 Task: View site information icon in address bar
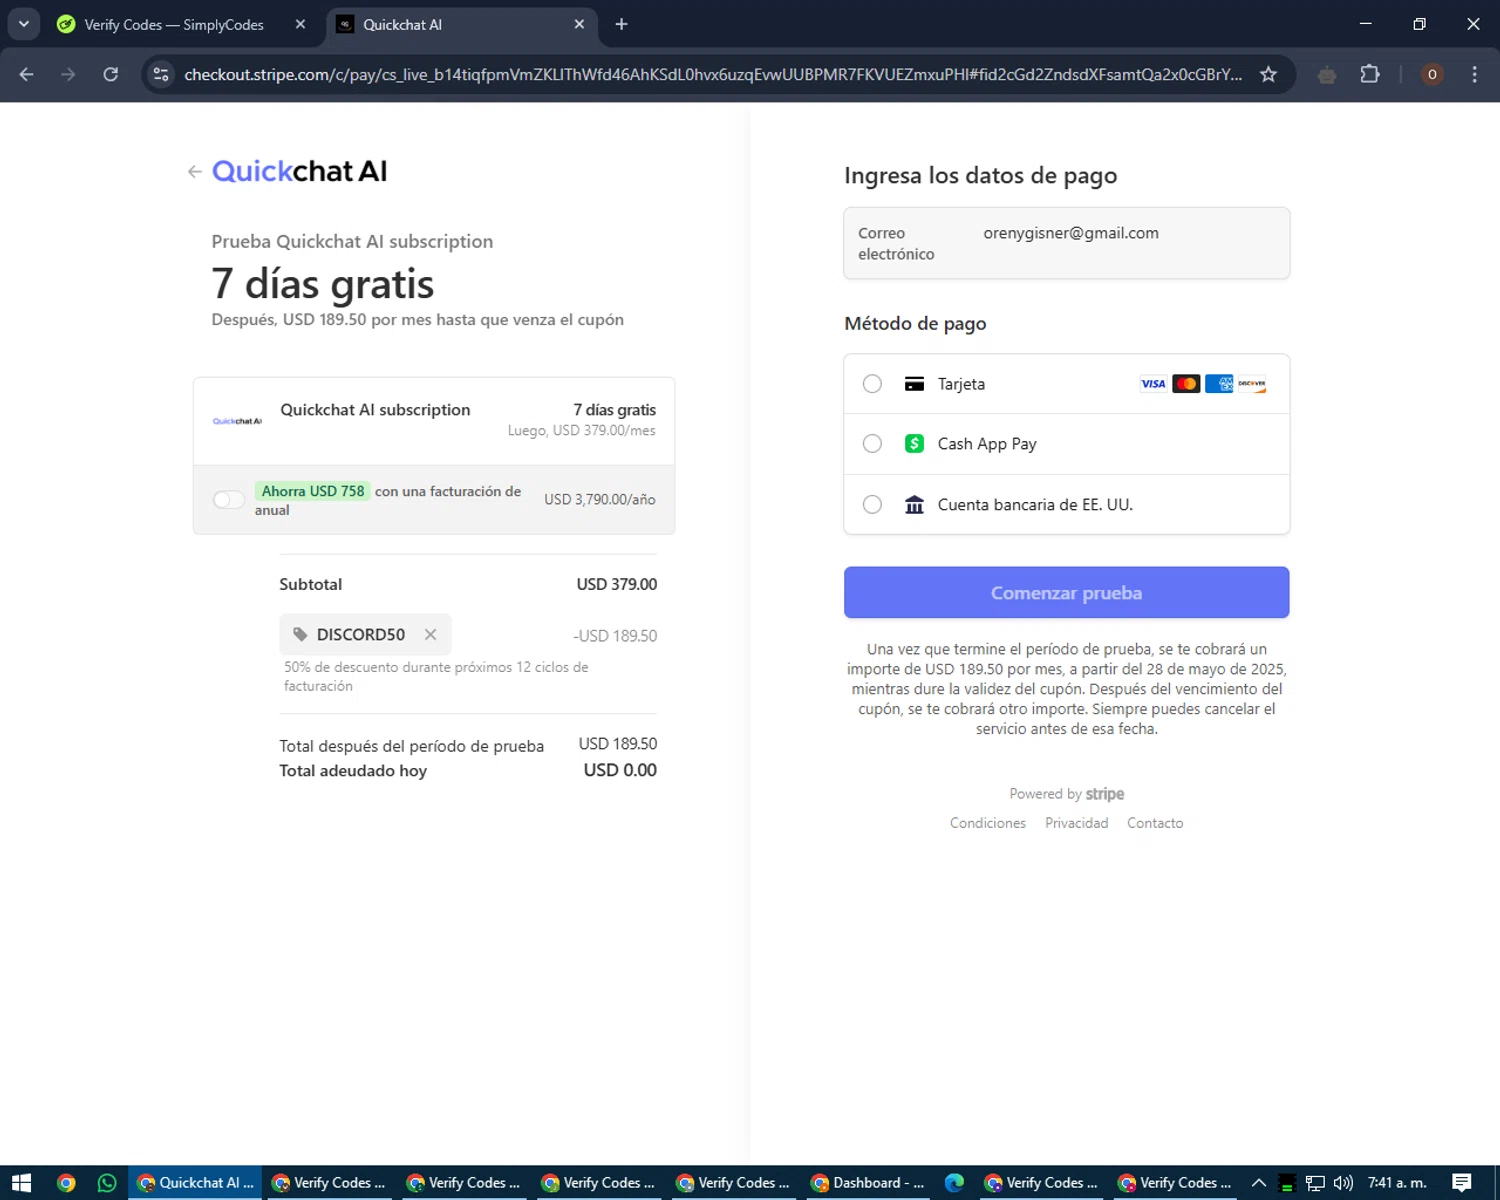pyautogui.click(x=162, y=75)
